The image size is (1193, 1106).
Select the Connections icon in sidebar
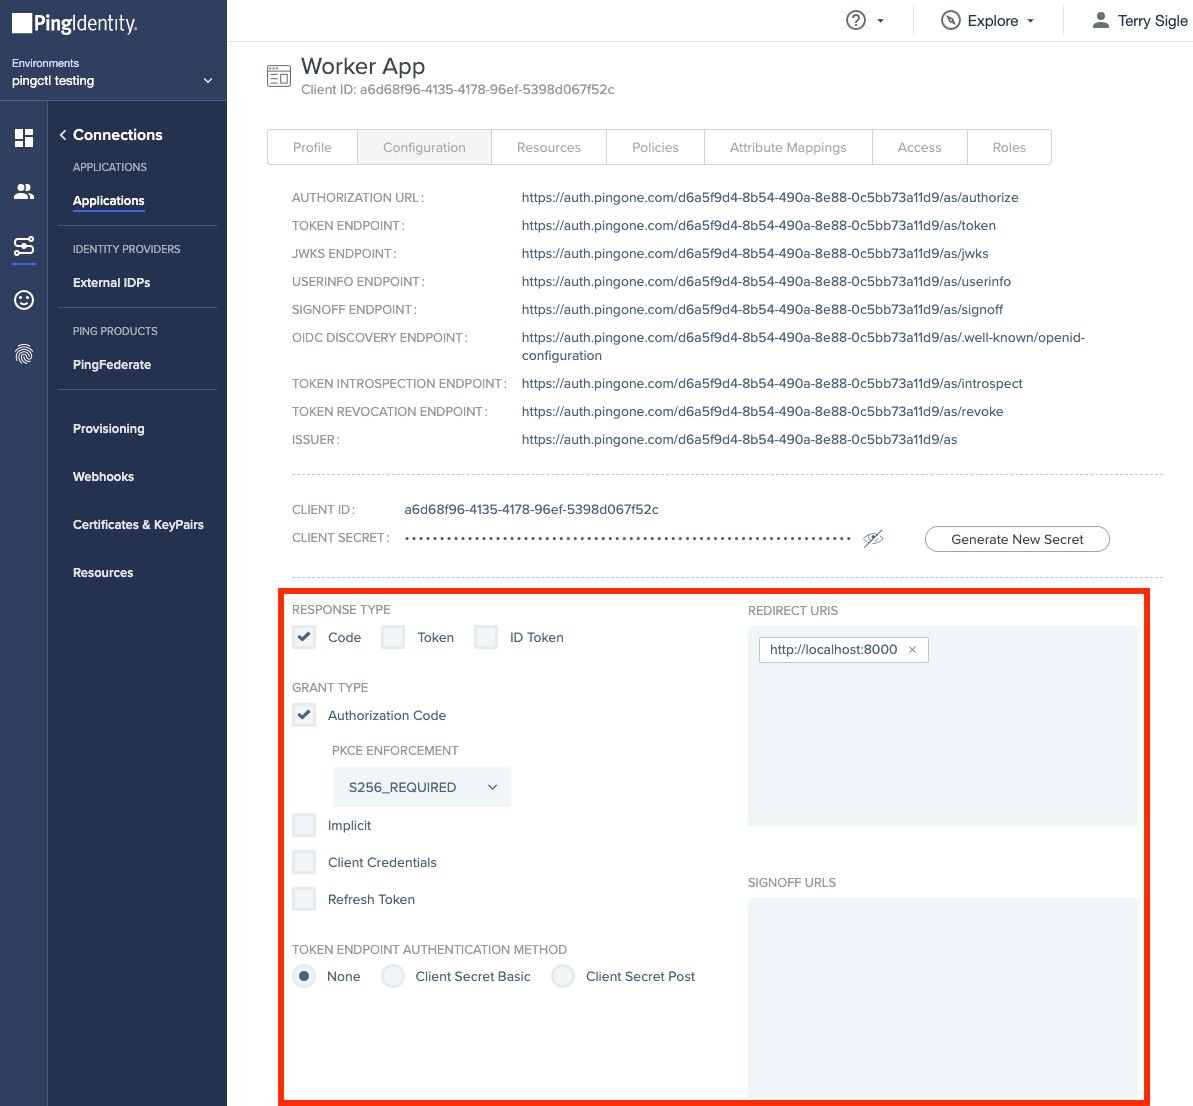pos(24,246)
